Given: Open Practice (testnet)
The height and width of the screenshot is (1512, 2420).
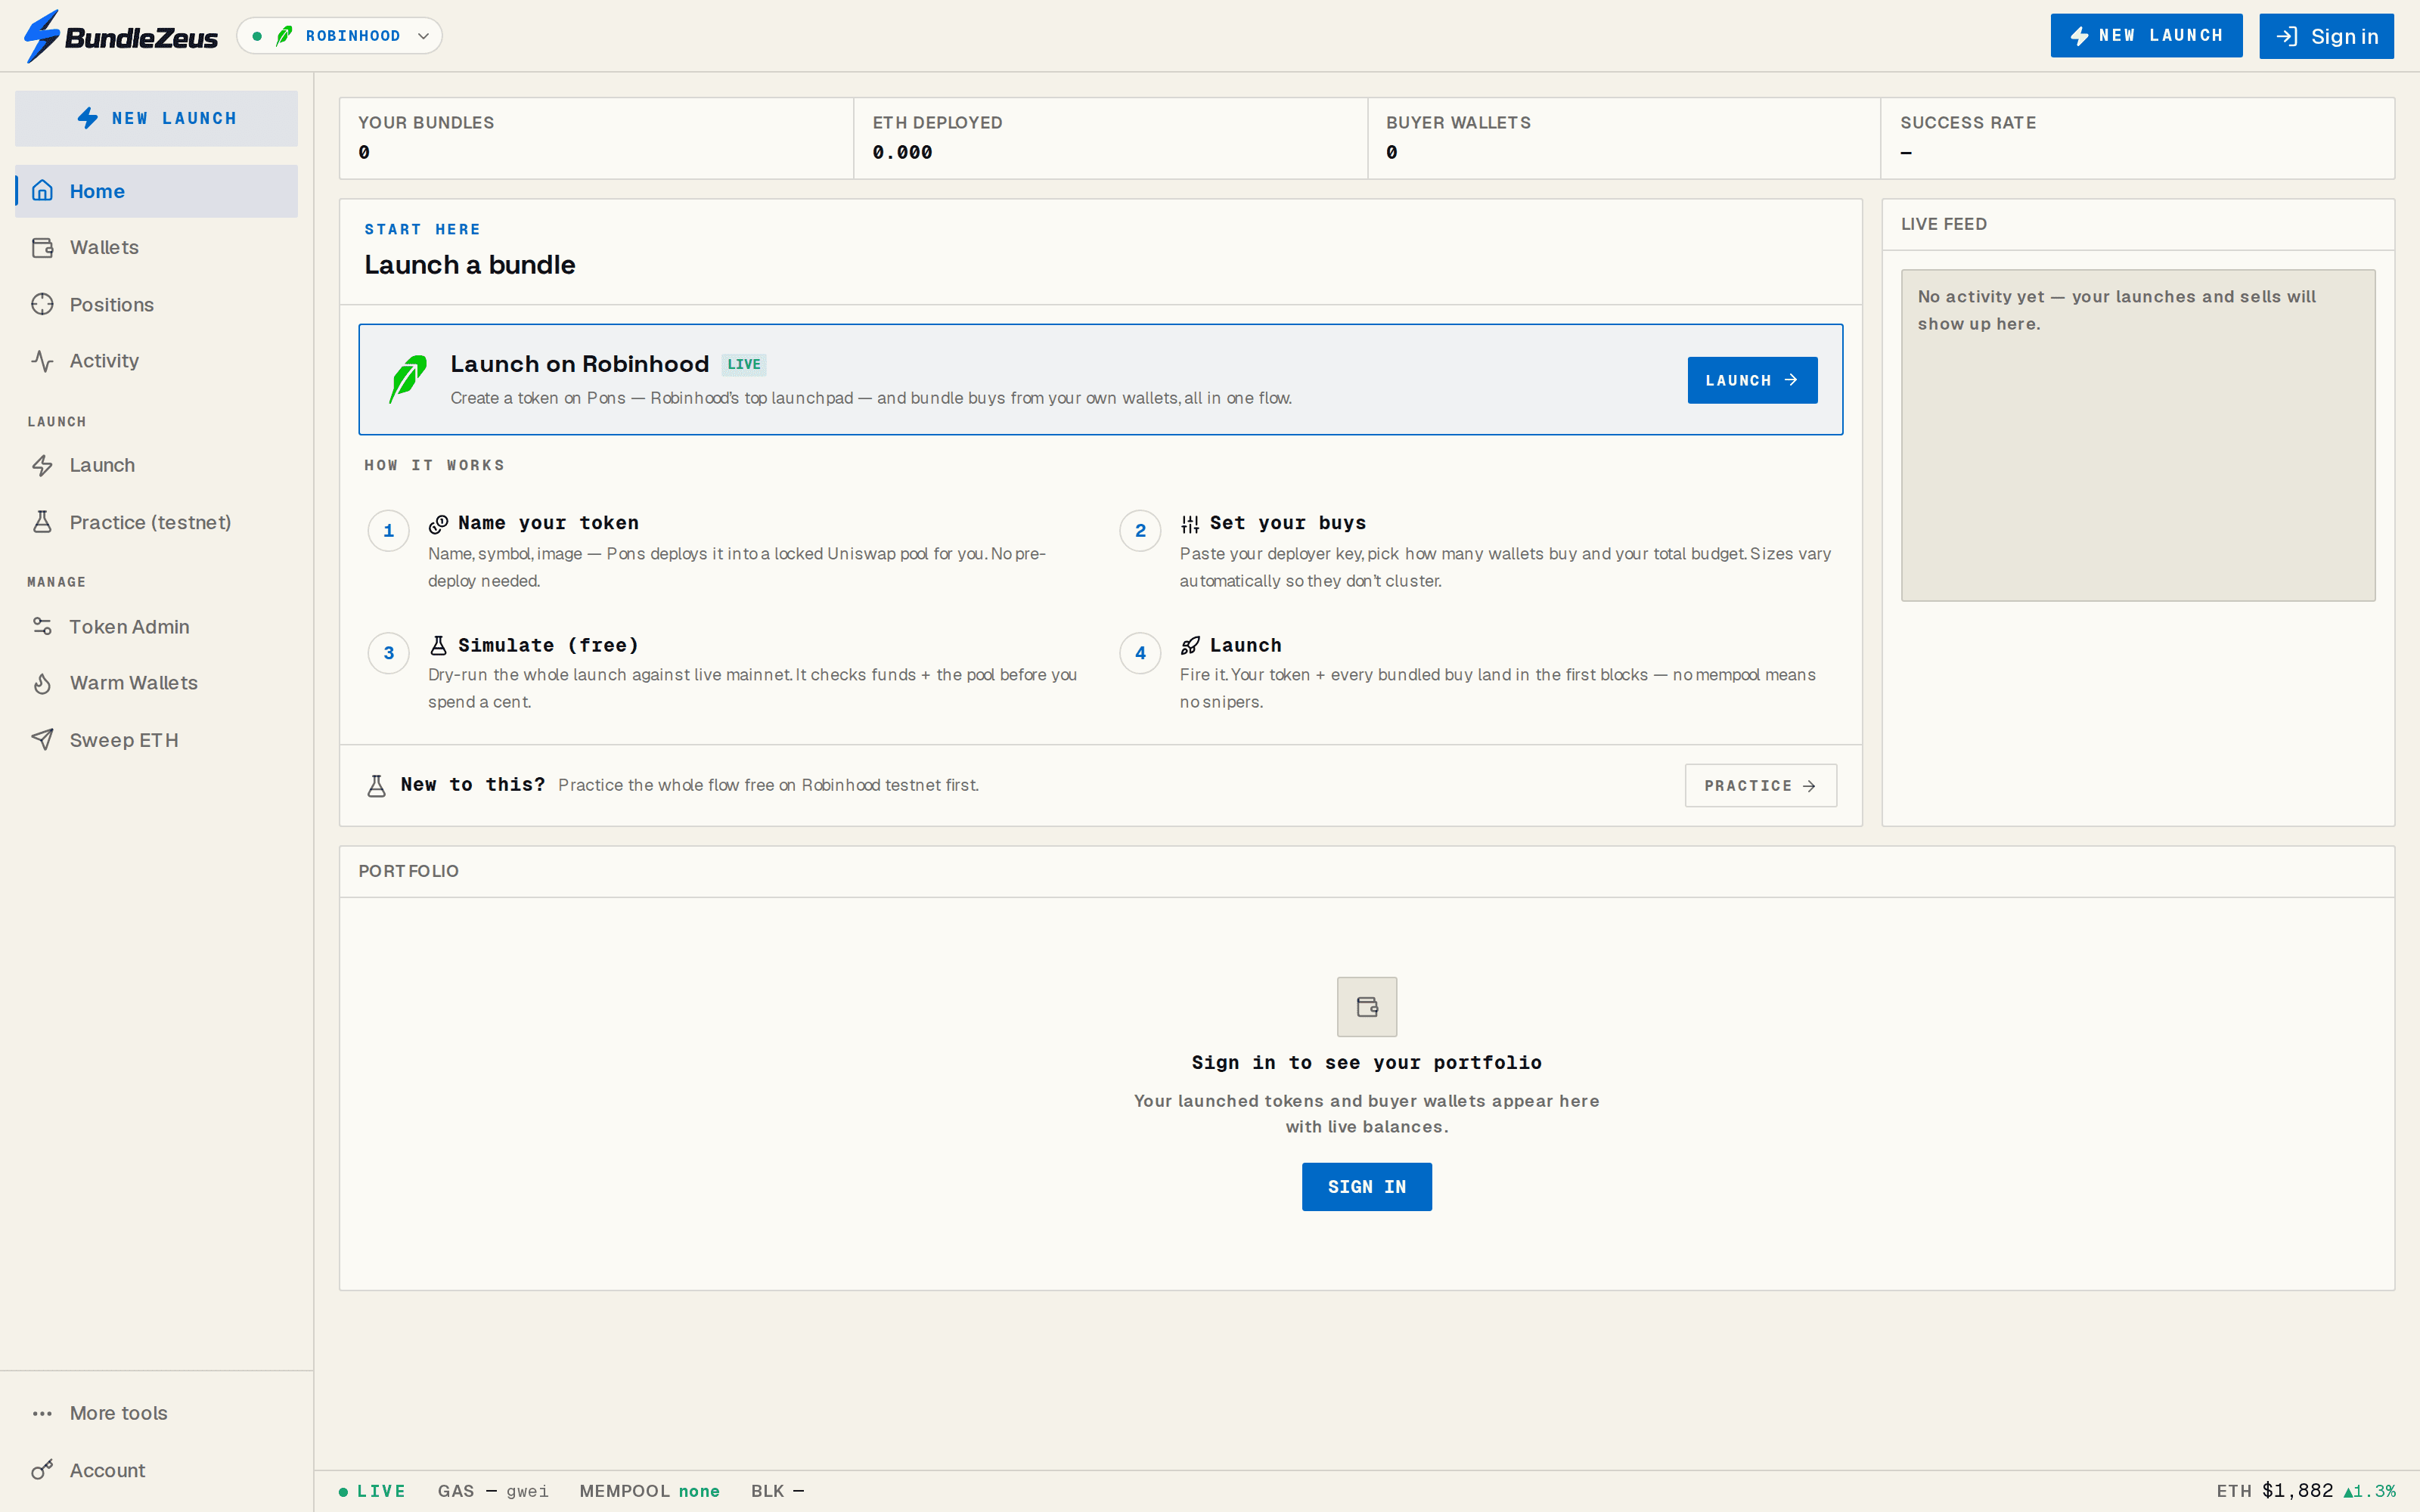Looking at the screenshot, I should point(156,522).
